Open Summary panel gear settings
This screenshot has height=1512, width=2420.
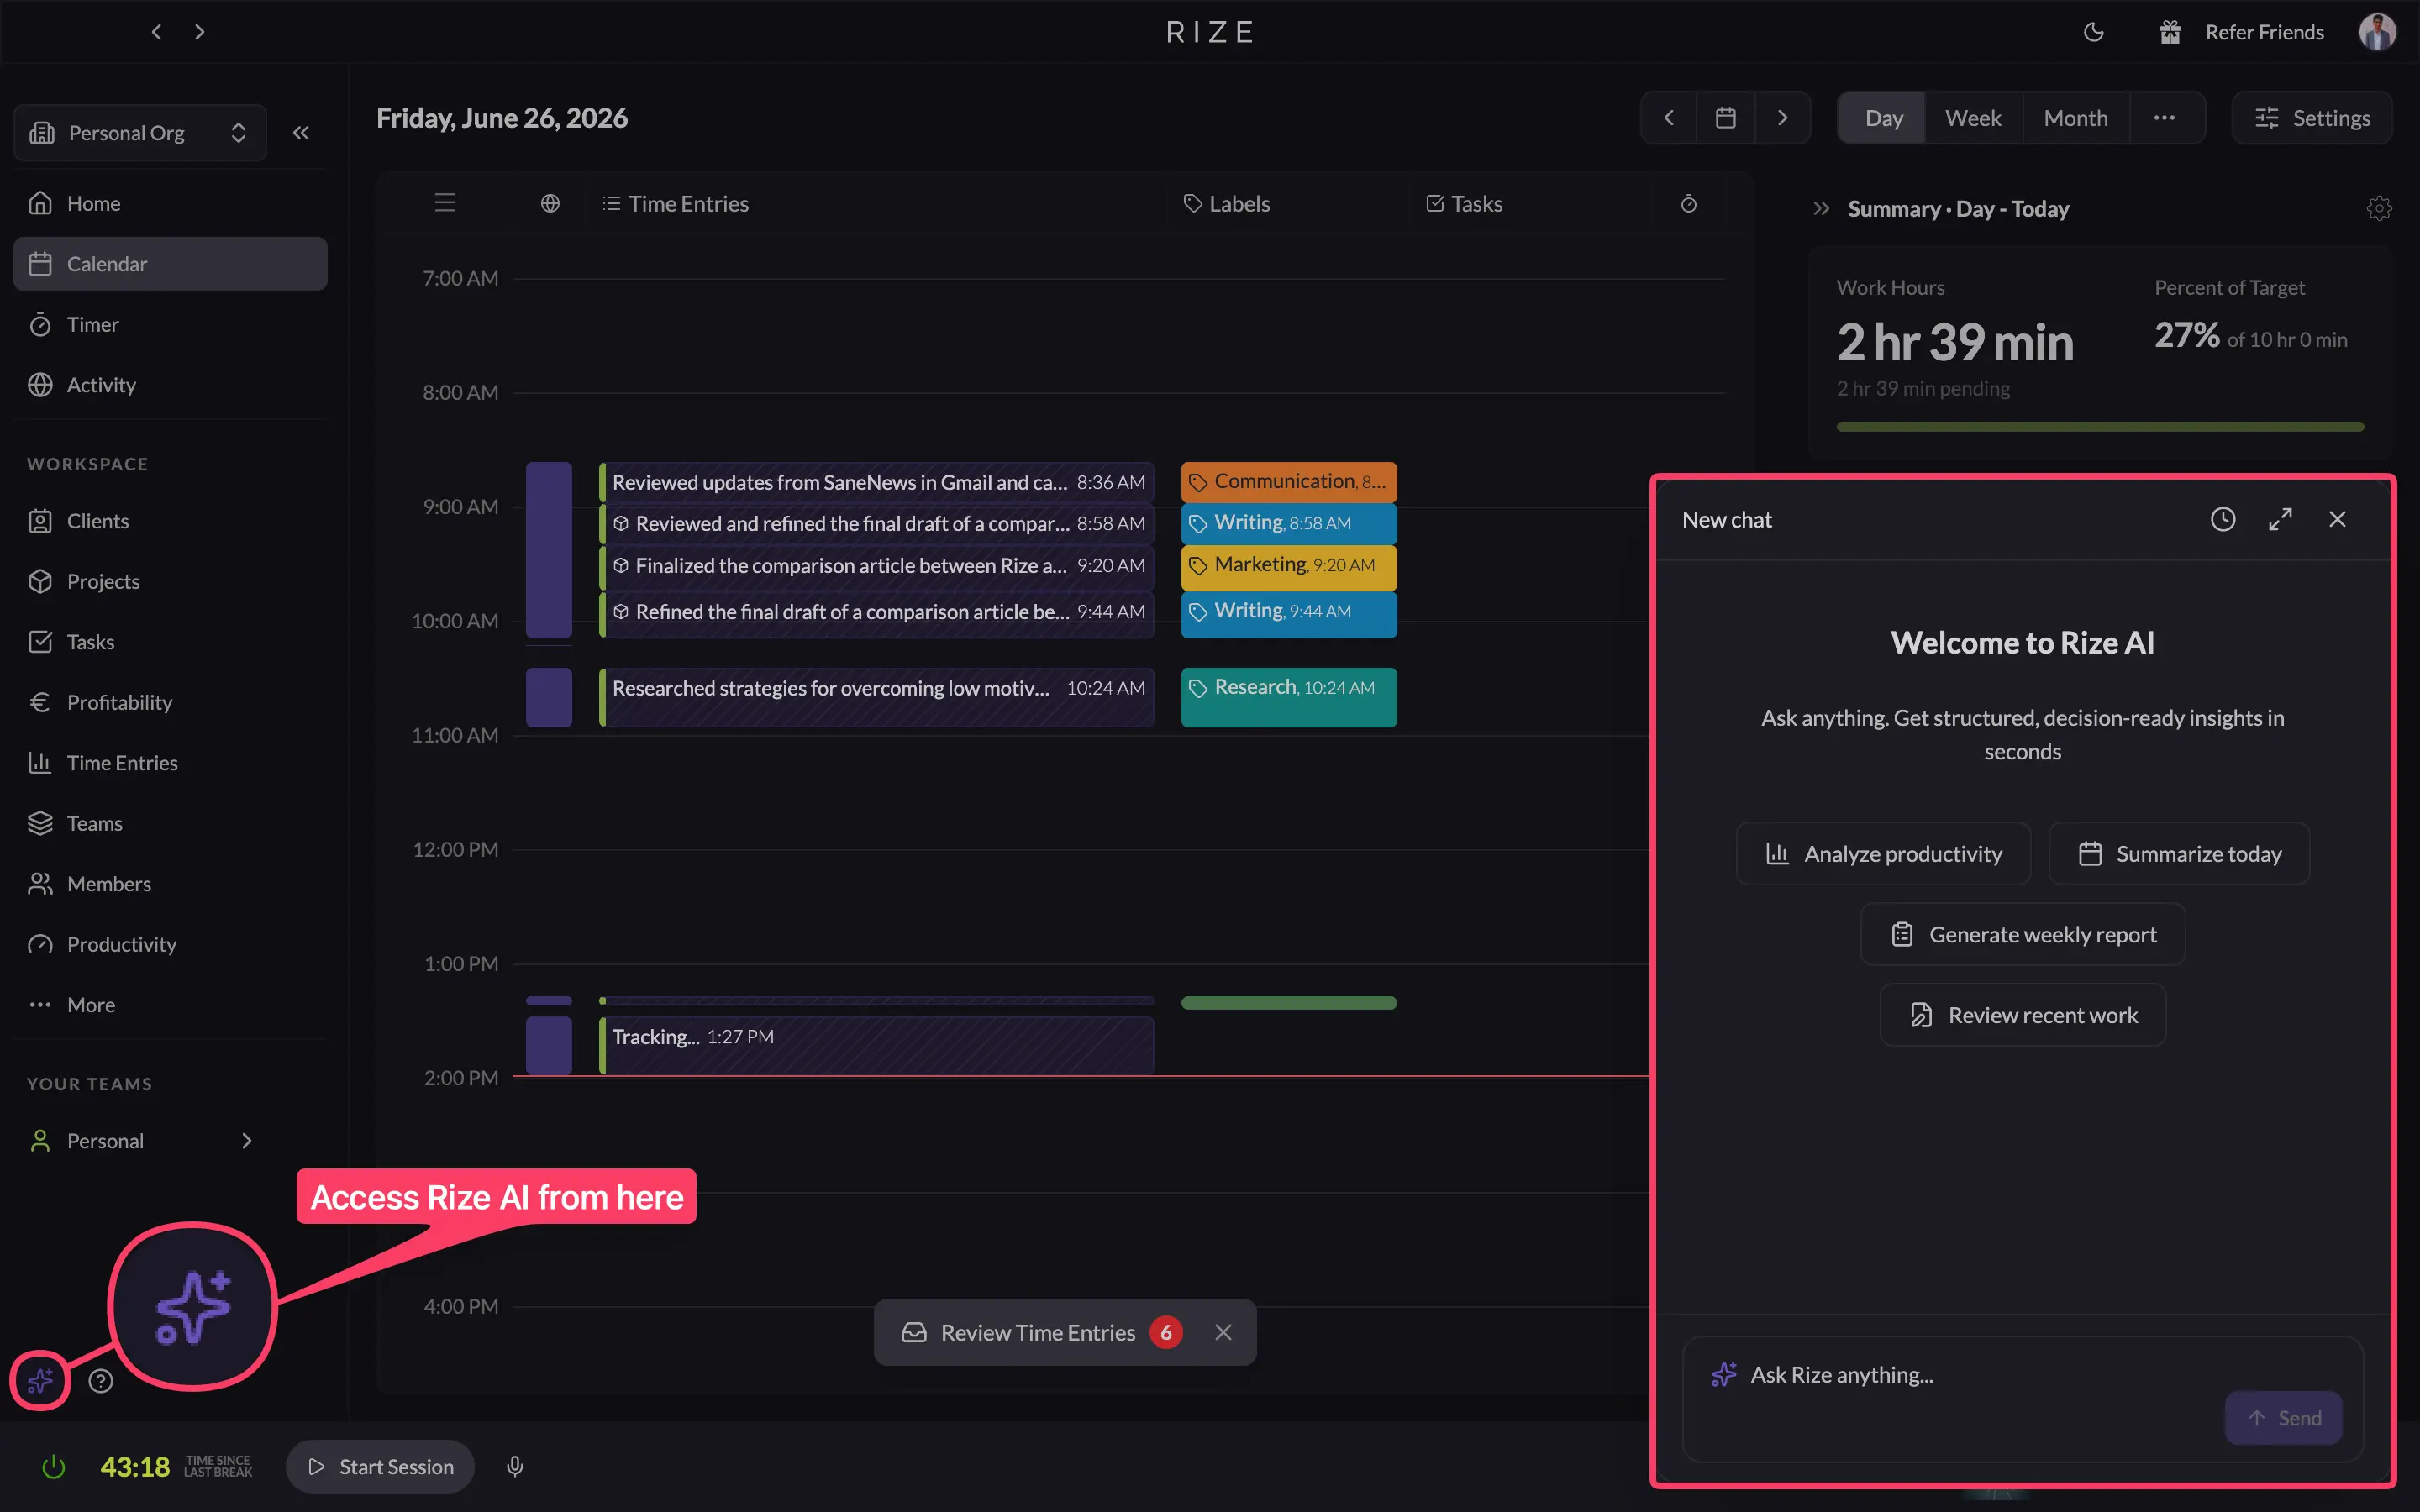[2379, 208]
